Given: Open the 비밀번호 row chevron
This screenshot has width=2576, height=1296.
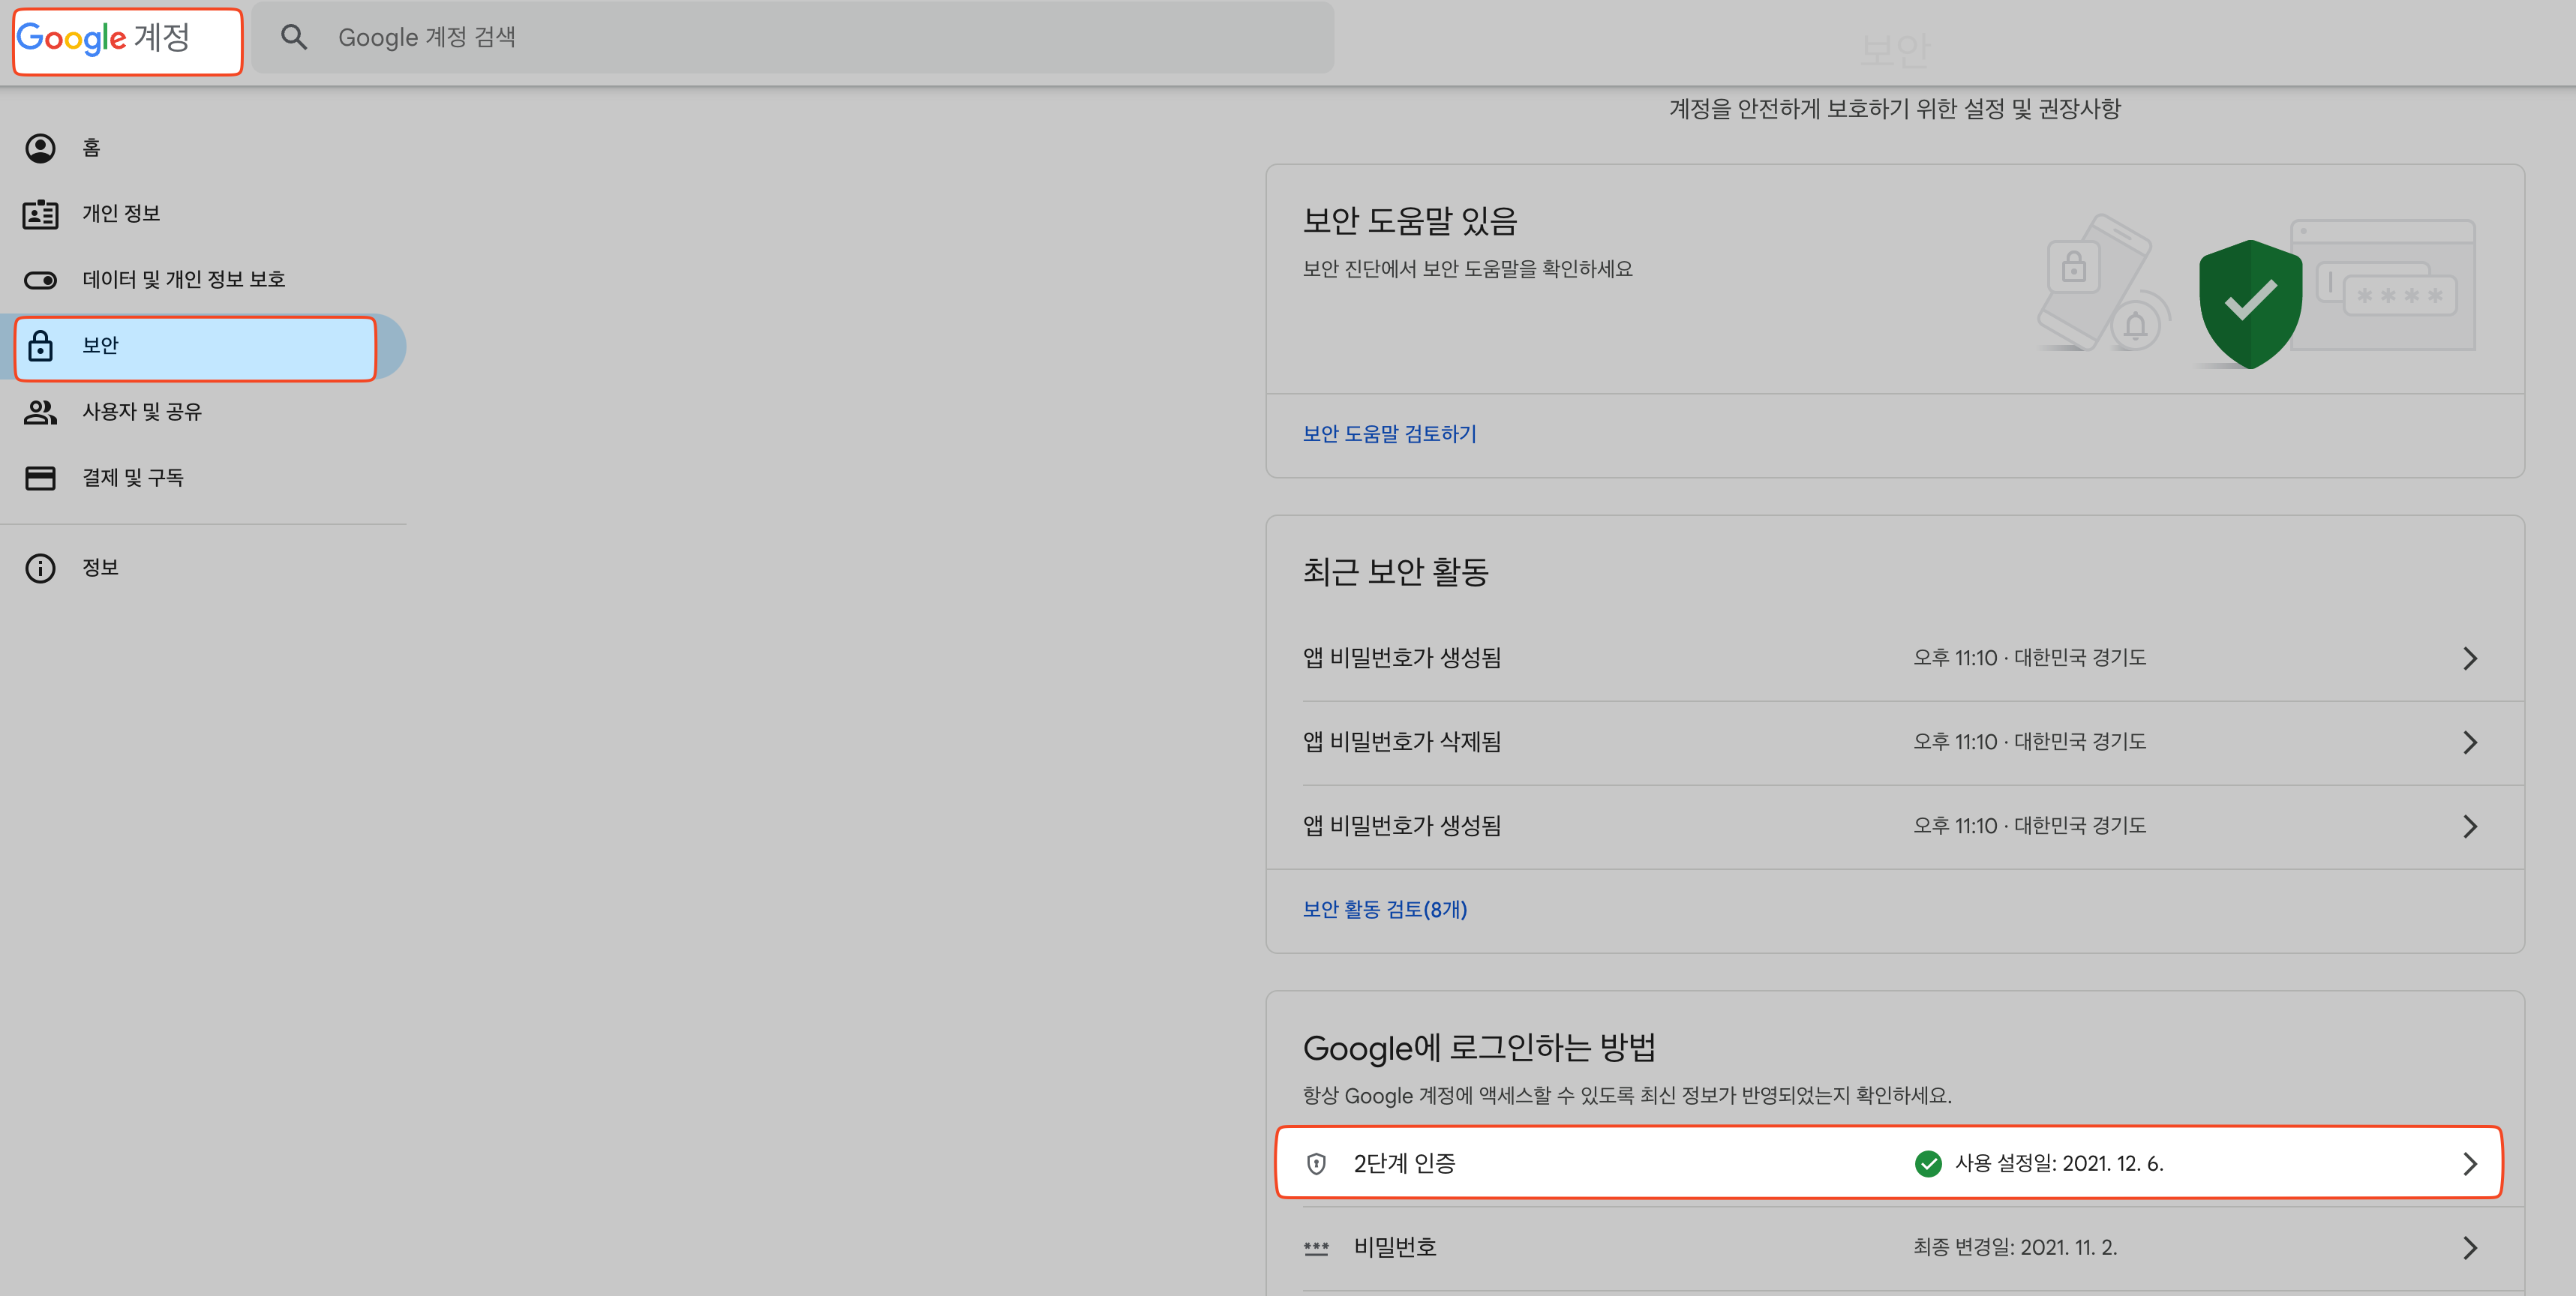Looking at the screenshot, I should pyautogui.click(x=2470, y=1248).
